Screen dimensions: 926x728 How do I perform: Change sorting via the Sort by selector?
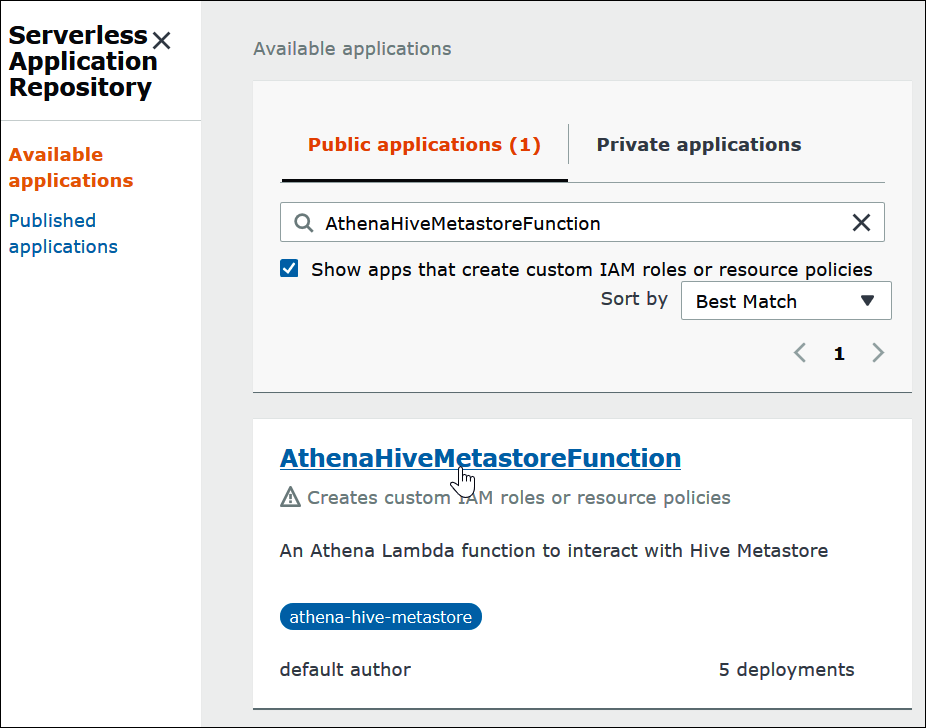(786, 300)
